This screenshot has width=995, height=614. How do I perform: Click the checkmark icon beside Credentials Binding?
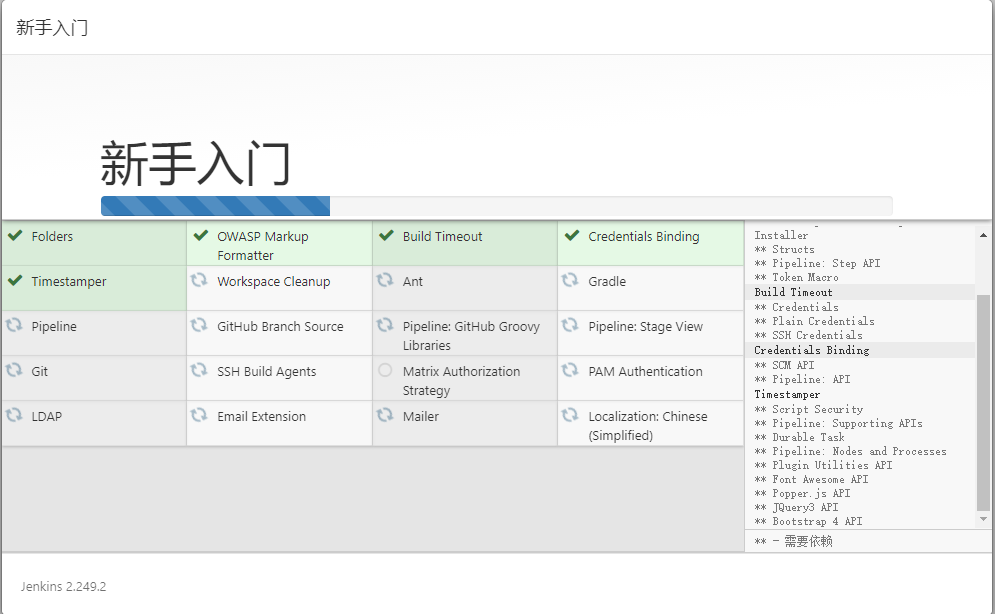click(x=572, y=236)
